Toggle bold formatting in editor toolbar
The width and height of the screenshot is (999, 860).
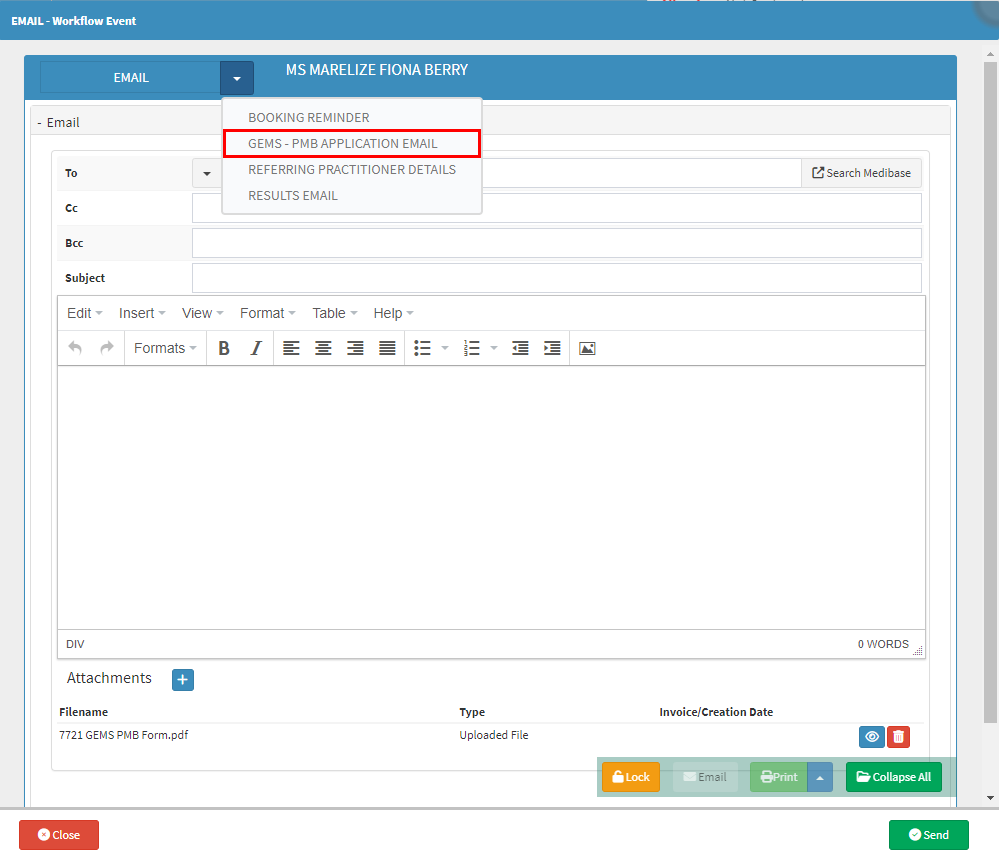coord(224,348)
